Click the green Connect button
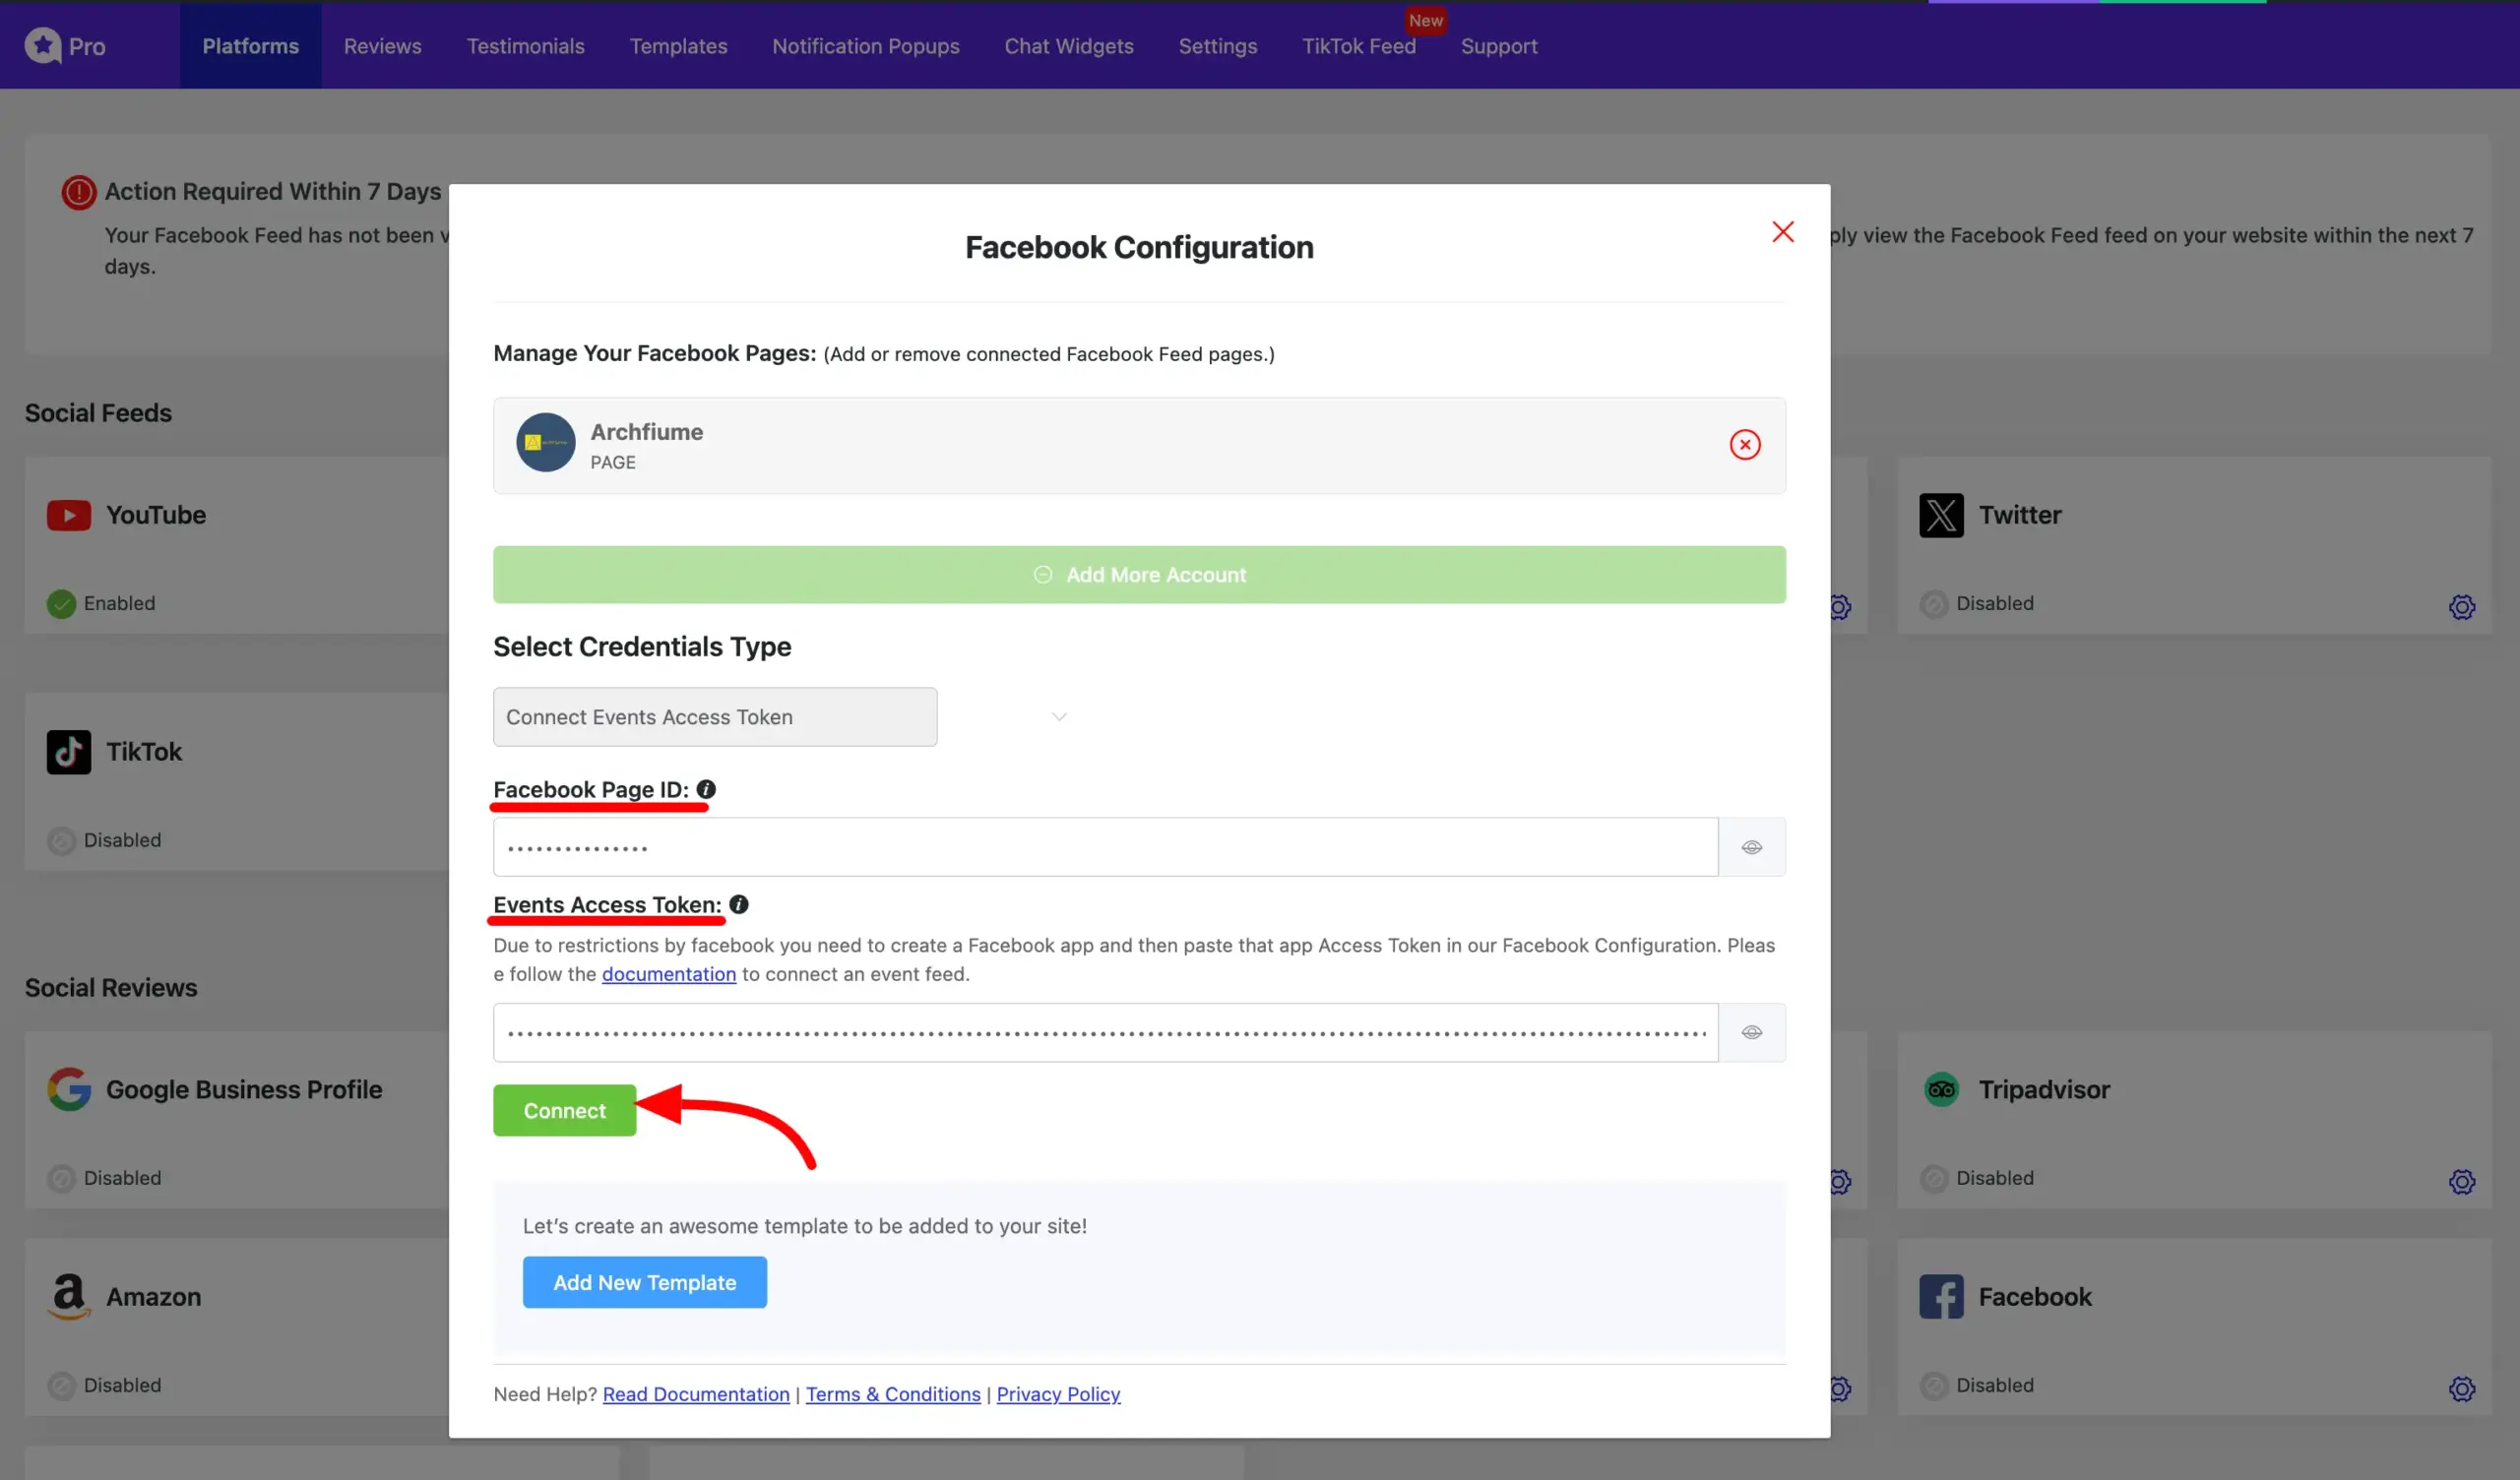 564,1110
